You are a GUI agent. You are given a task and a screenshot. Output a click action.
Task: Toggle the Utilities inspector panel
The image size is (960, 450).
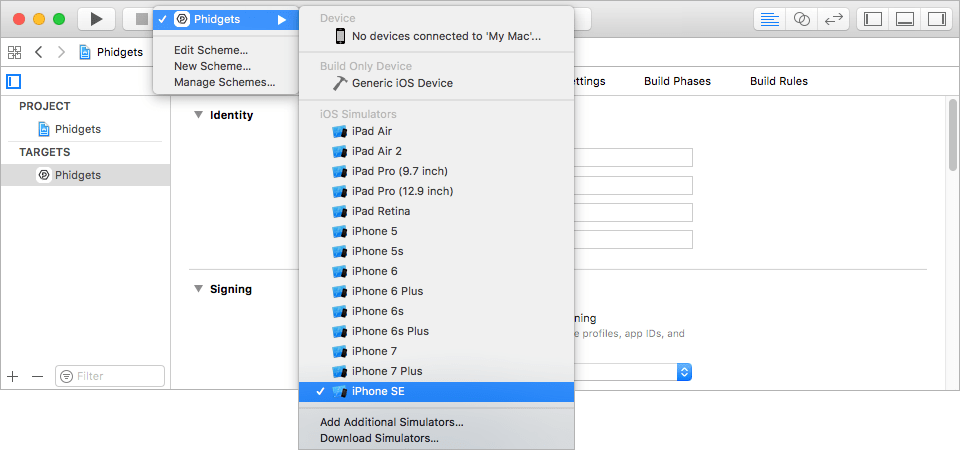[x=937, y=19]
